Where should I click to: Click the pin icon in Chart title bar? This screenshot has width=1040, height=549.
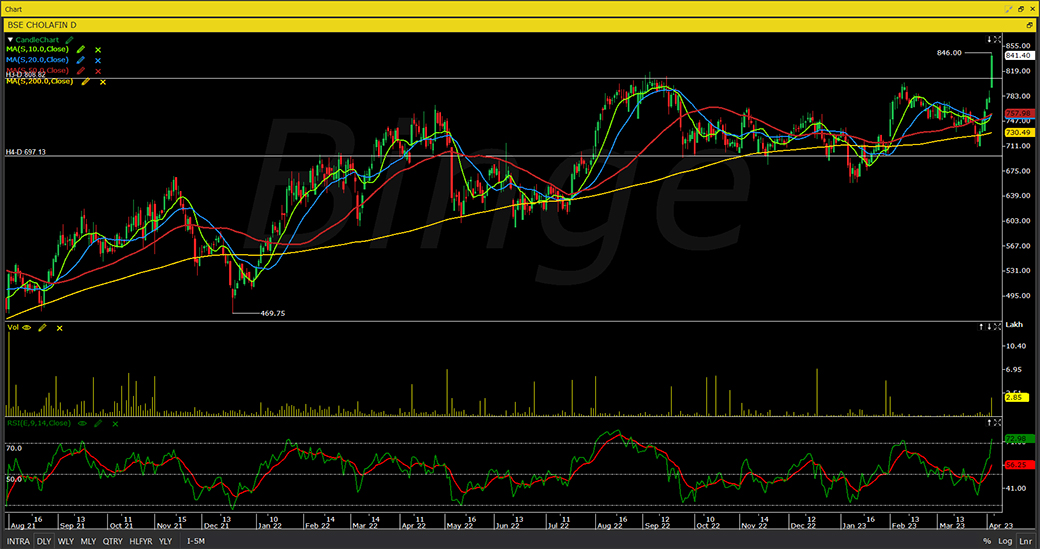(x=1009, y=9)
